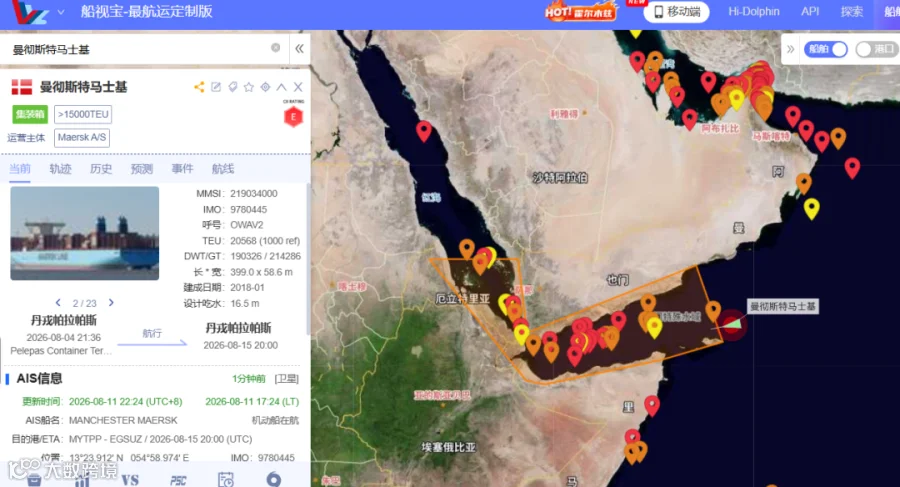Click the far-right red marker east of Oman

852,168
